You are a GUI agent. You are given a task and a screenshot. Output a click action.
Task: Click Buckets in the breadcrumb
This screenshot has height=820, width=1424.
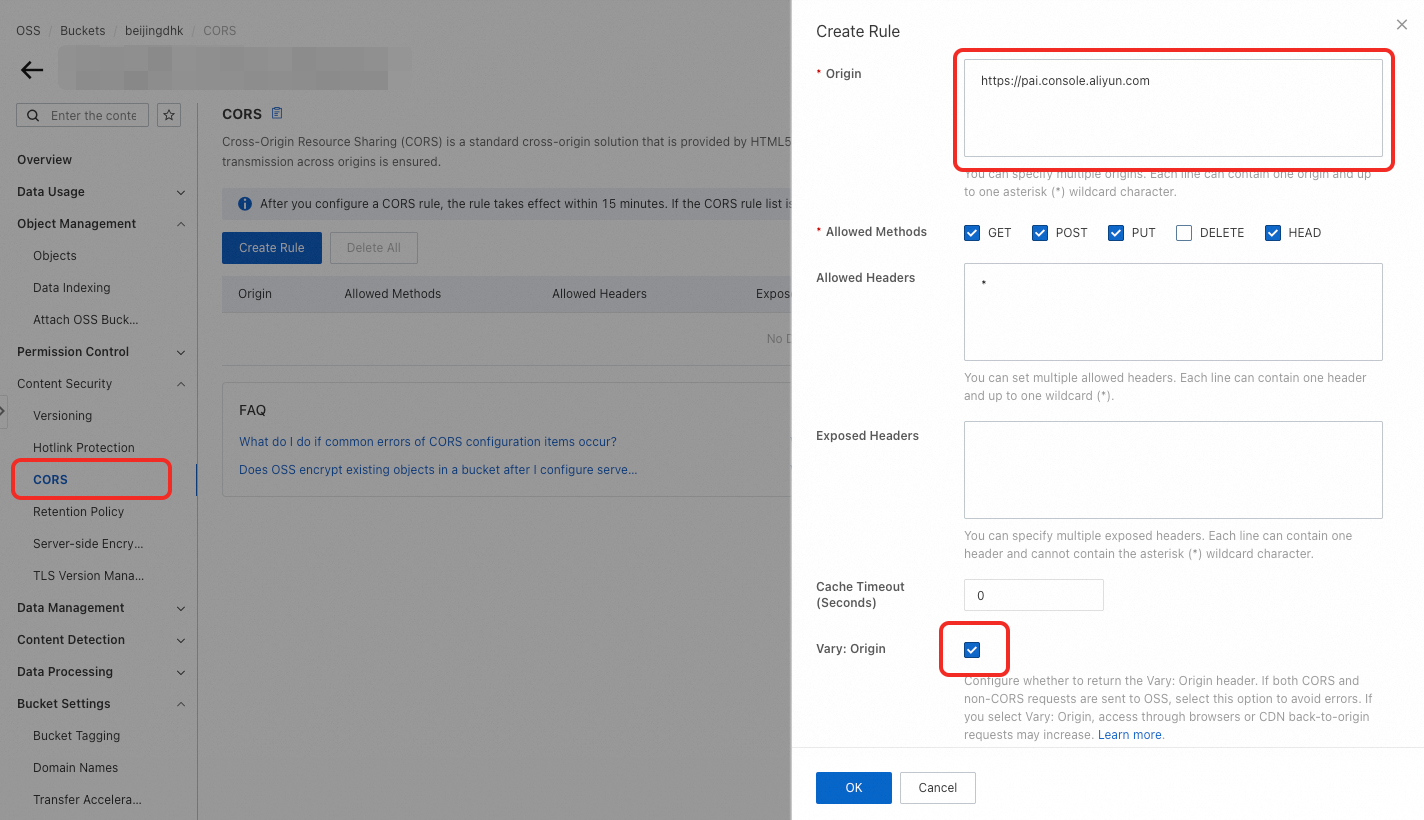82,31
